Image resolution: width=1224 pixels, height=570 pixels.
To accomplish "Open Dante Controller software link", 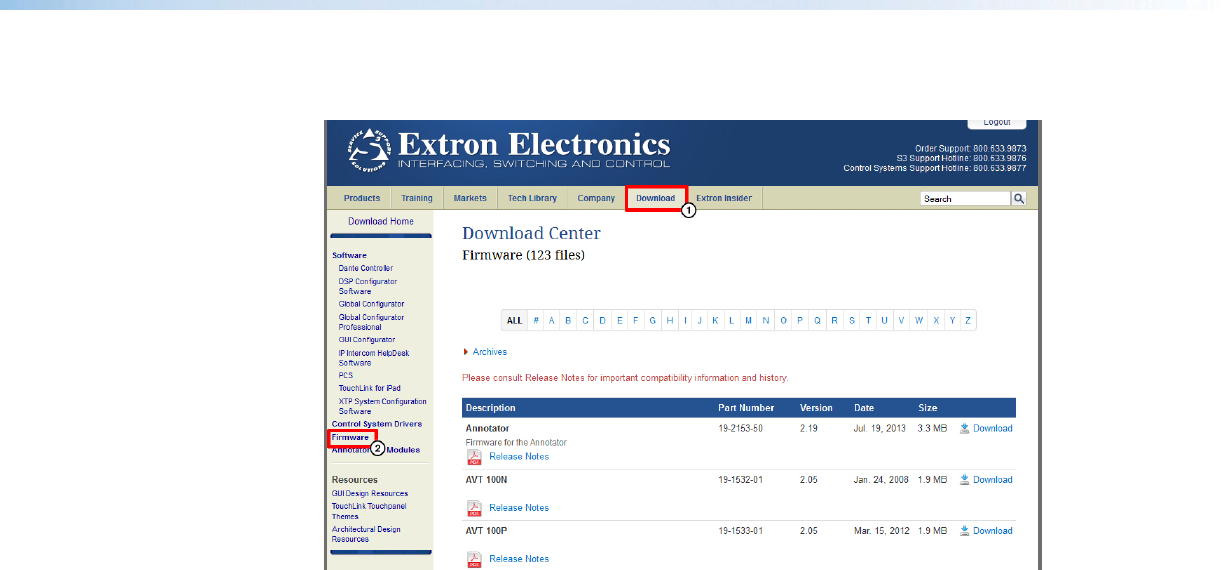I will click(365, 268).
